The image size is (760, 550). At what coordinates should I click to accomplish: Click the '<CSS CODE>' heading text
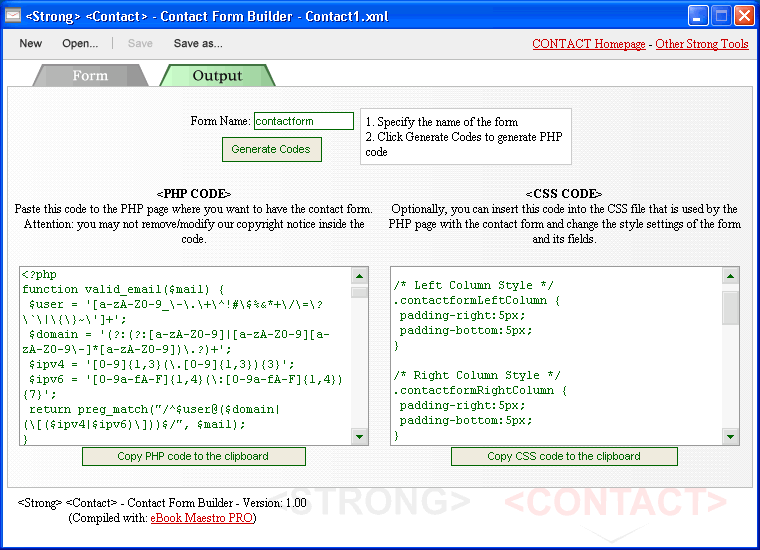pyautogui.click(x=564, y=194)
